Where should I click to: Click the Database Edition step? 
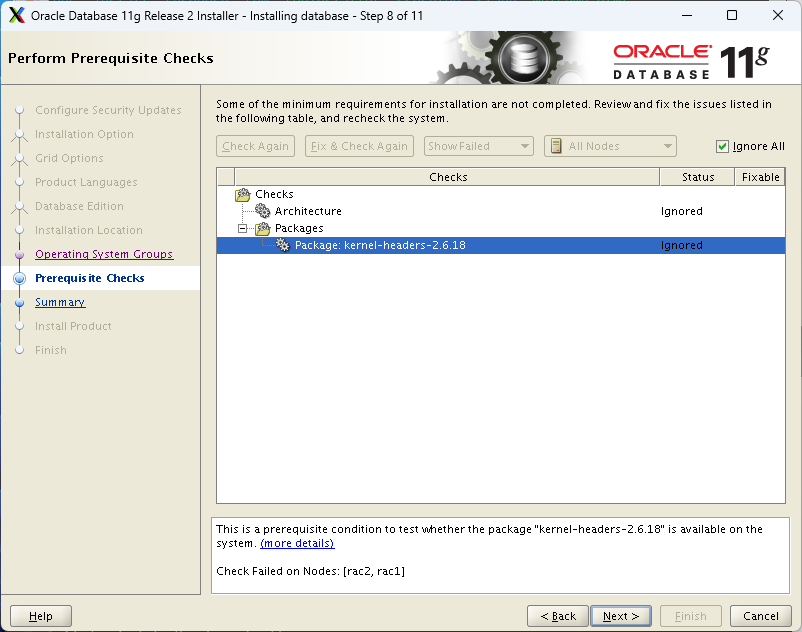[79, 206]
